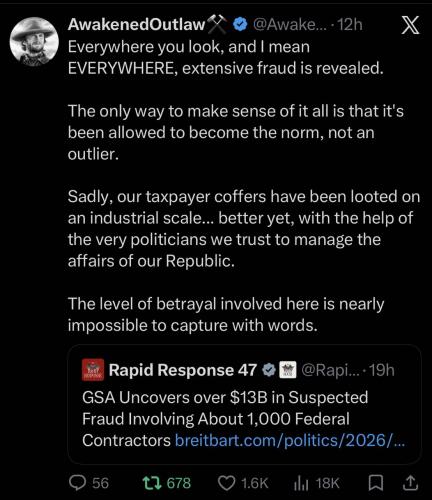Open the 19h quoted post timestamp
Viewport: 432px width, 500px height.
pos(382,370)
